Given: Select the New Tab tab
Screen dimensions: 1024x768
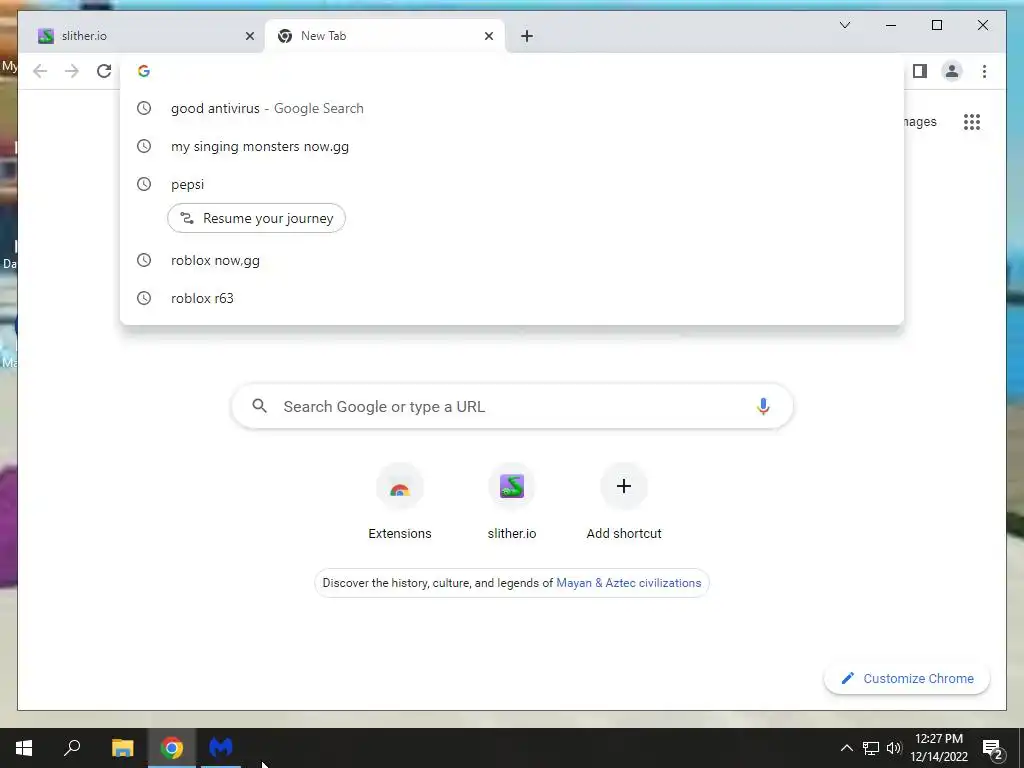Looking at the screenshot, I should pyautogui.click(x=385, y=36).
